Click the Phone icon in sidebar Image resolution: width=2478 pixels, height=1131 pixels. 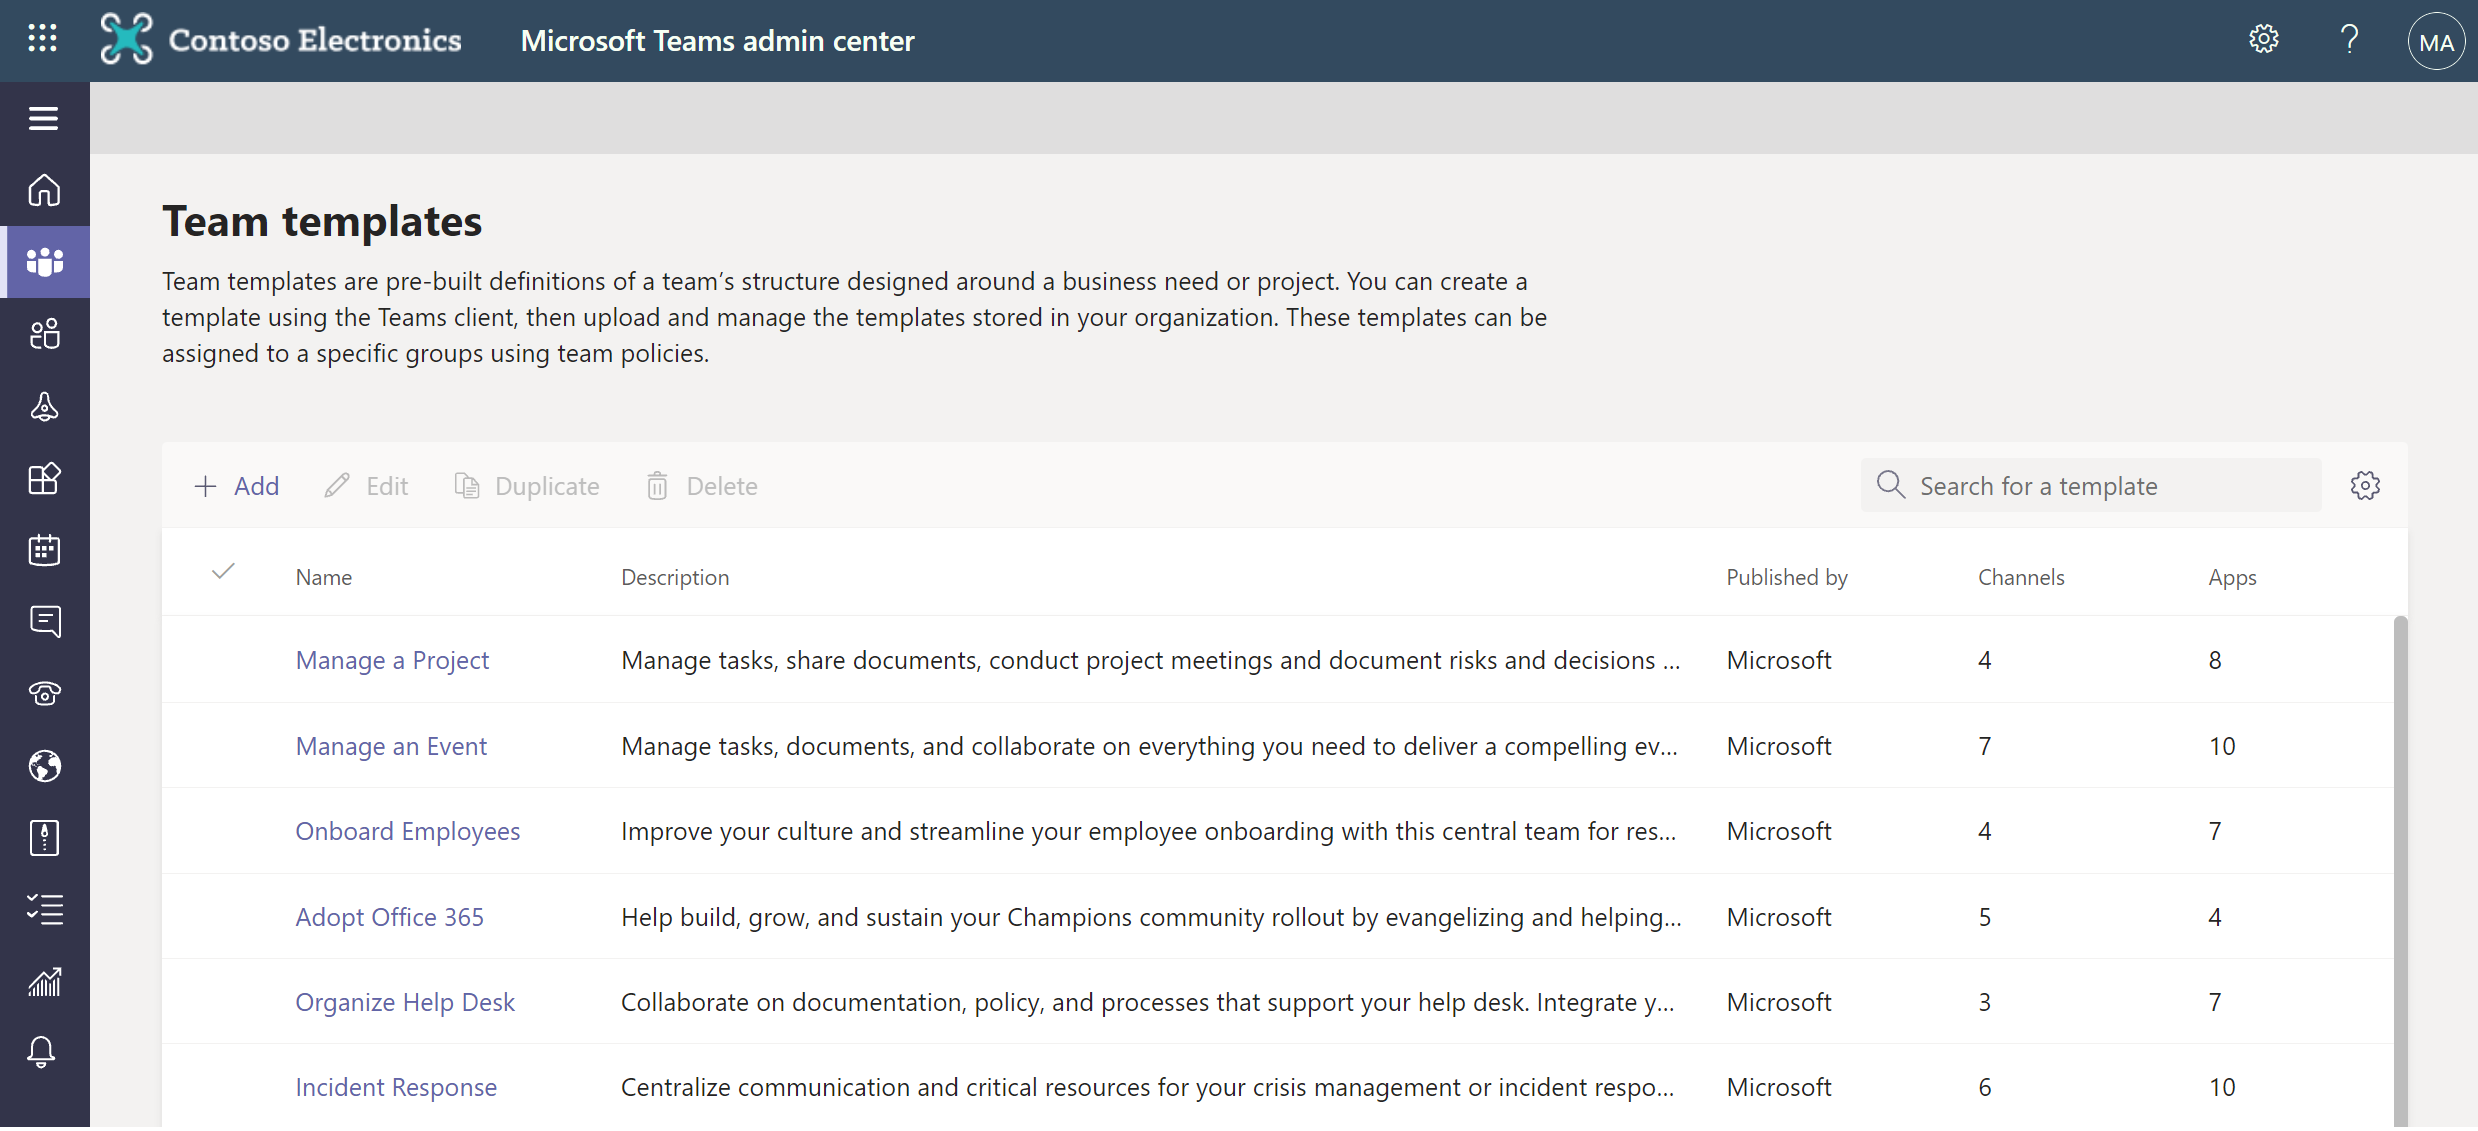pyautogui.click(x=44, y=692)
